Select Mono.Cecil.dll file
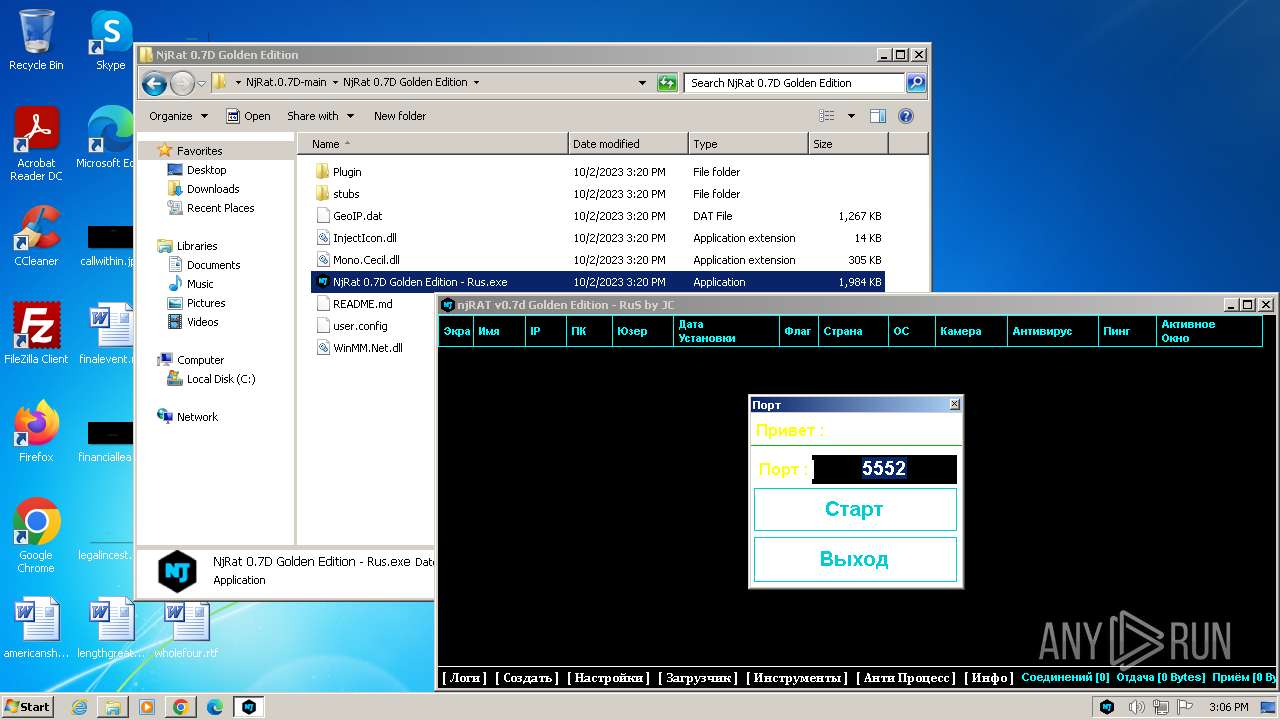This screenshot has height=720, width=1280. pyautogui.click(x=366, y=260)
